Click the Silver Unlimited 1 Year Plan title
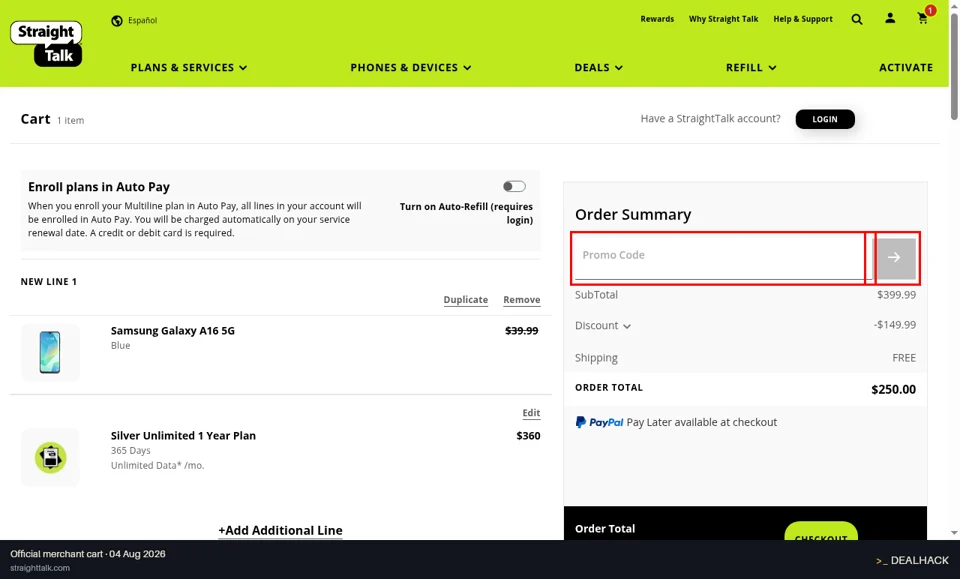 (183, 436)
